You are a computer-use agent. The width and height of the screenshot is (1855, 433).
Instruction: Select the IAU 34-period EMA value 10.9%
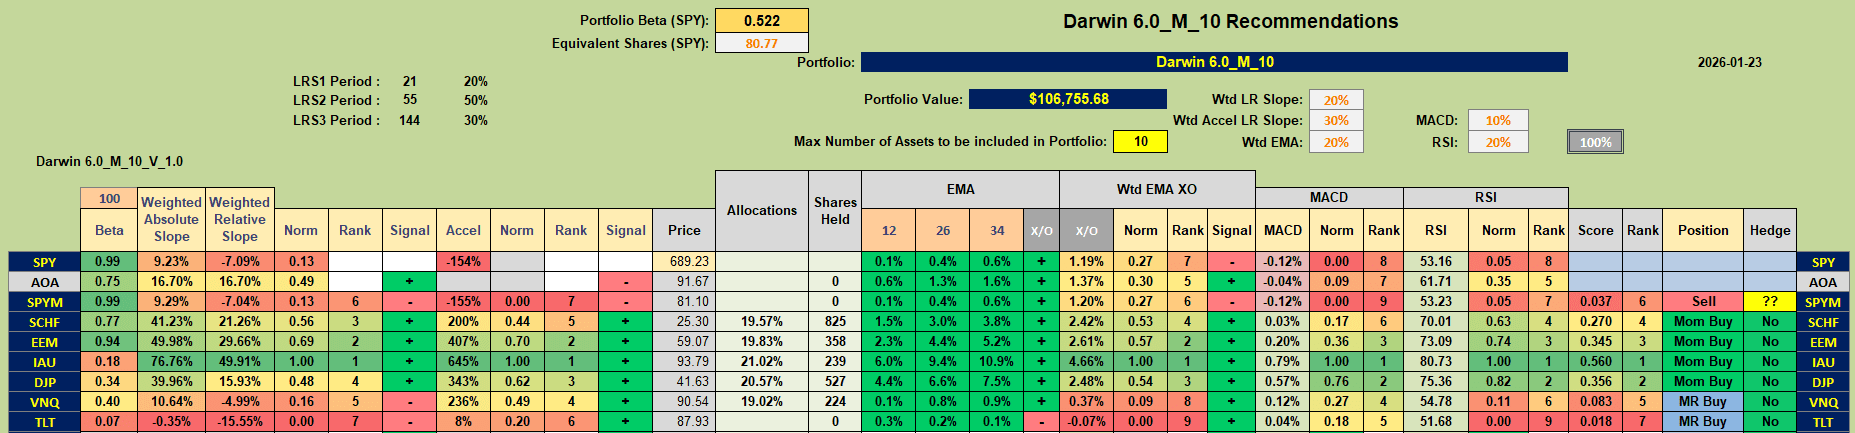pyautogui.click(x=997, y=361)
